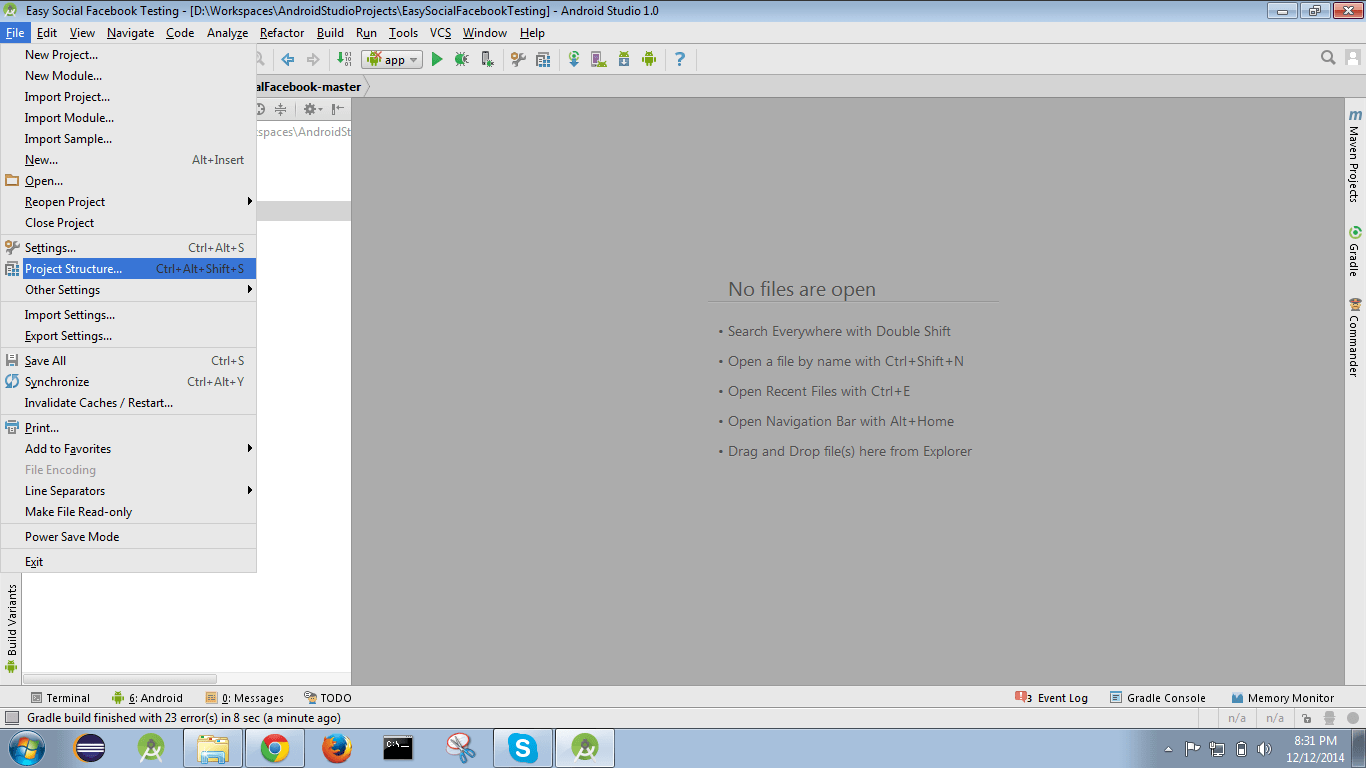Viewport: 1366px width, 768px height.
Task: Open Eclipse from the taskbar
Action: click(89, 748)
